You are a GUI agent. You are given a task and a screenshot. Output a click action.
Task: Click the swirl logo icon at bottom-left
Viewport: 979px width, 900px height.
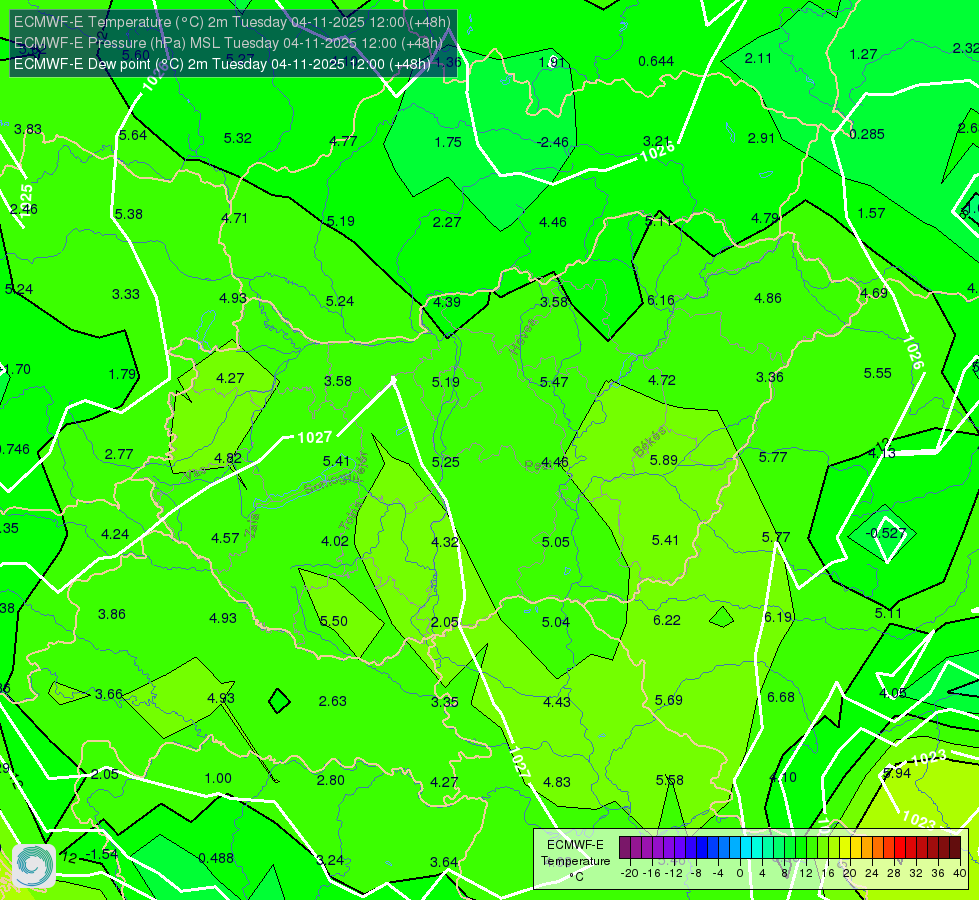coord(34,866)
